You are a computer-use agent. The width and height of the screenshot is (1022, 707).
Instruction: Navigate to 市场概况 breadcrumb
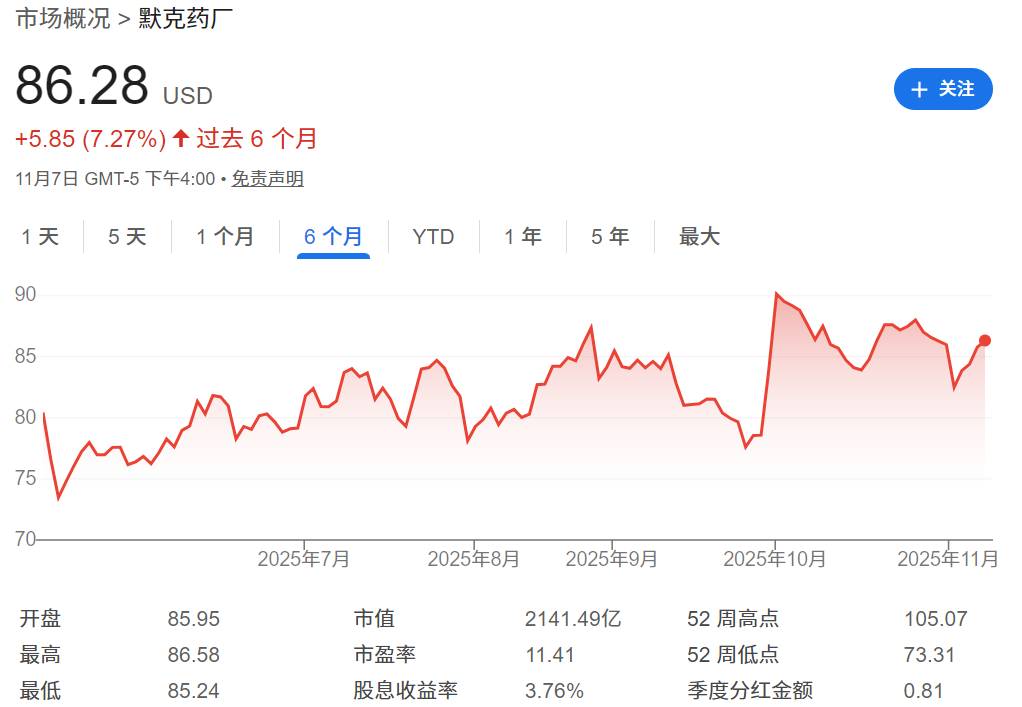(x=62, y=18)
